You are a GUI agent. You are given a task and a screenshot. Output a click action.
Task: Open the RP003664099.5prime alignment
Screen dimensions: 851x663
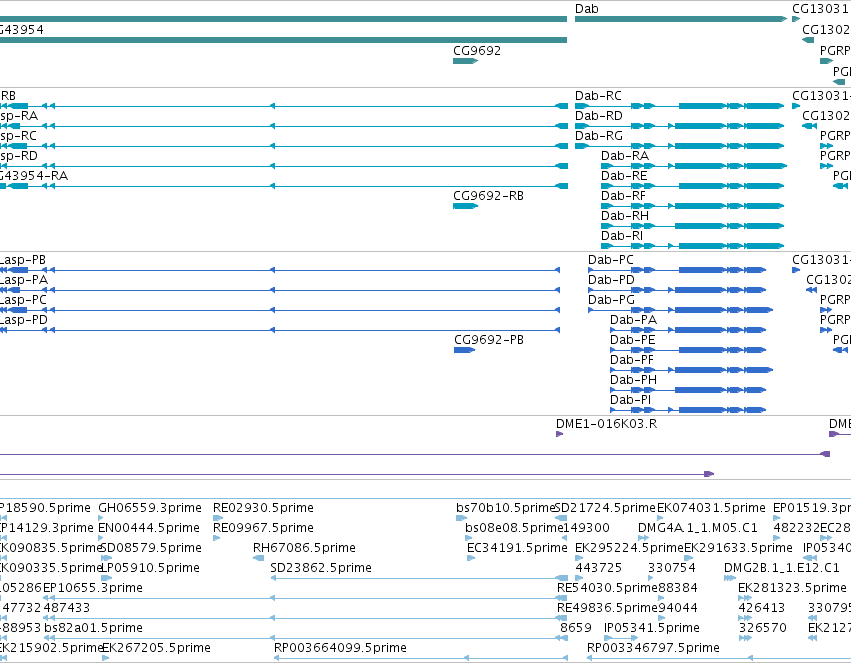(x=340, y=648)
